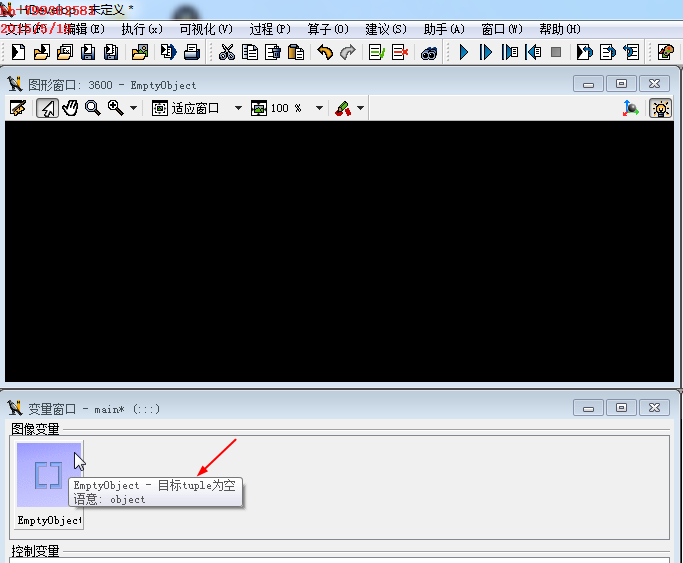Click the 100 % image size icon
The width and height of the screenshot is (683, 563).
[x=259, y=108]
